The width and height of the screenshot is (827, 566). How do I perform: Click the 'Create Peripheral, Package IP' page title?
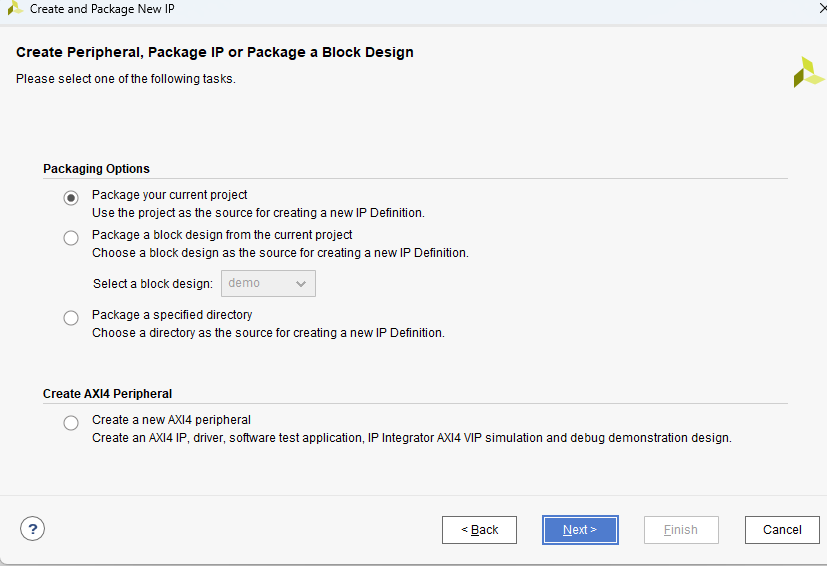(215, 52)
